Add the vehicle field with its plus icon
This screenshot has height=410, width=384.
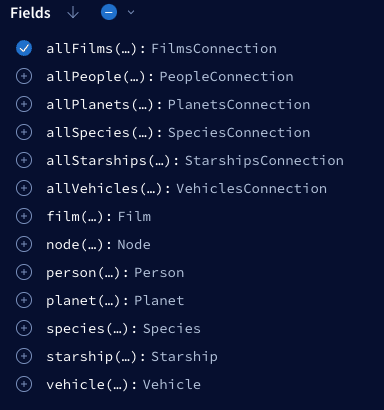coord(24,384)
